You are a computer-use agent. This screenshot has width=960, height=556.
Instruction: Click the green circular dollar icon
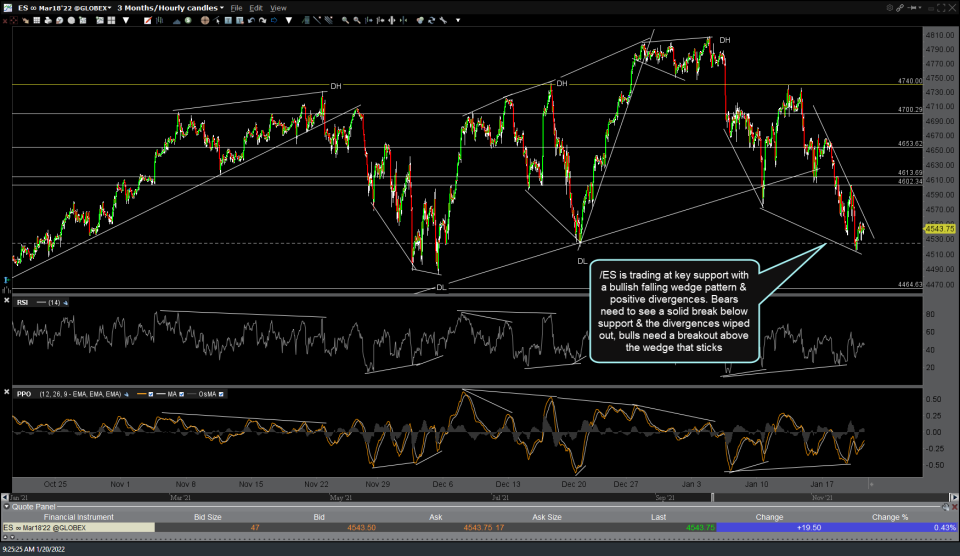pyautogui.click(x=188, y=20)
